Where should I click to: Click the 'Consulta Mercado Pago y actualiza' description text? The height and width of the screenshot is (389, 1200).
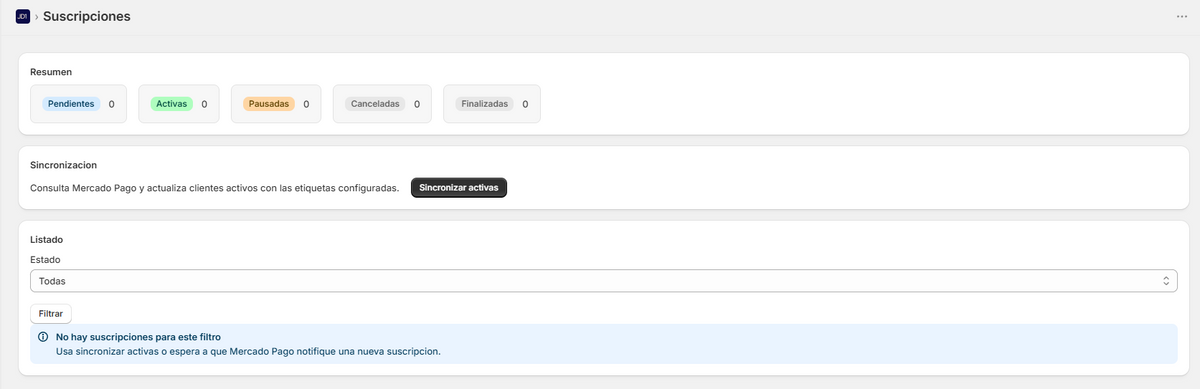pos(215,188)
